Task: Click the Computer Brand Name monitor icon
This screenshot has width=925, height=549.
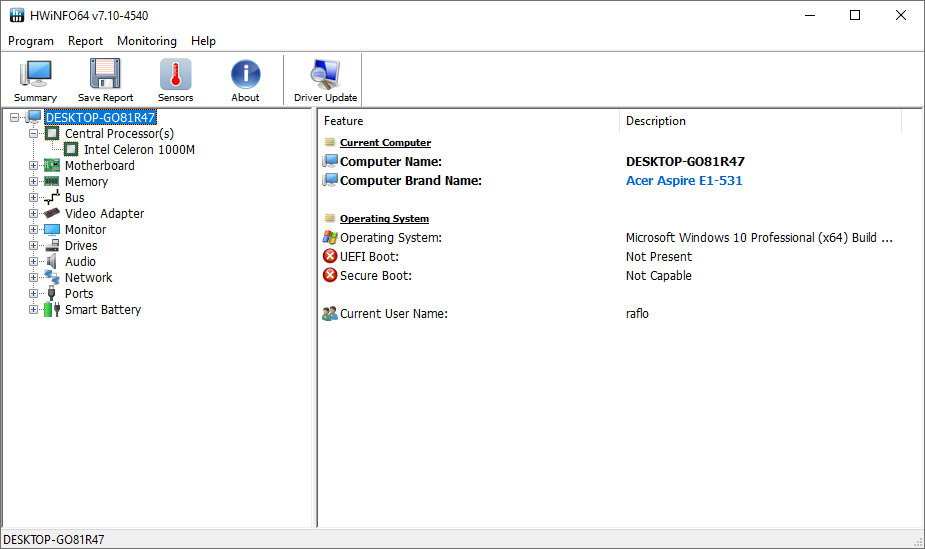Action: point(330,180)
